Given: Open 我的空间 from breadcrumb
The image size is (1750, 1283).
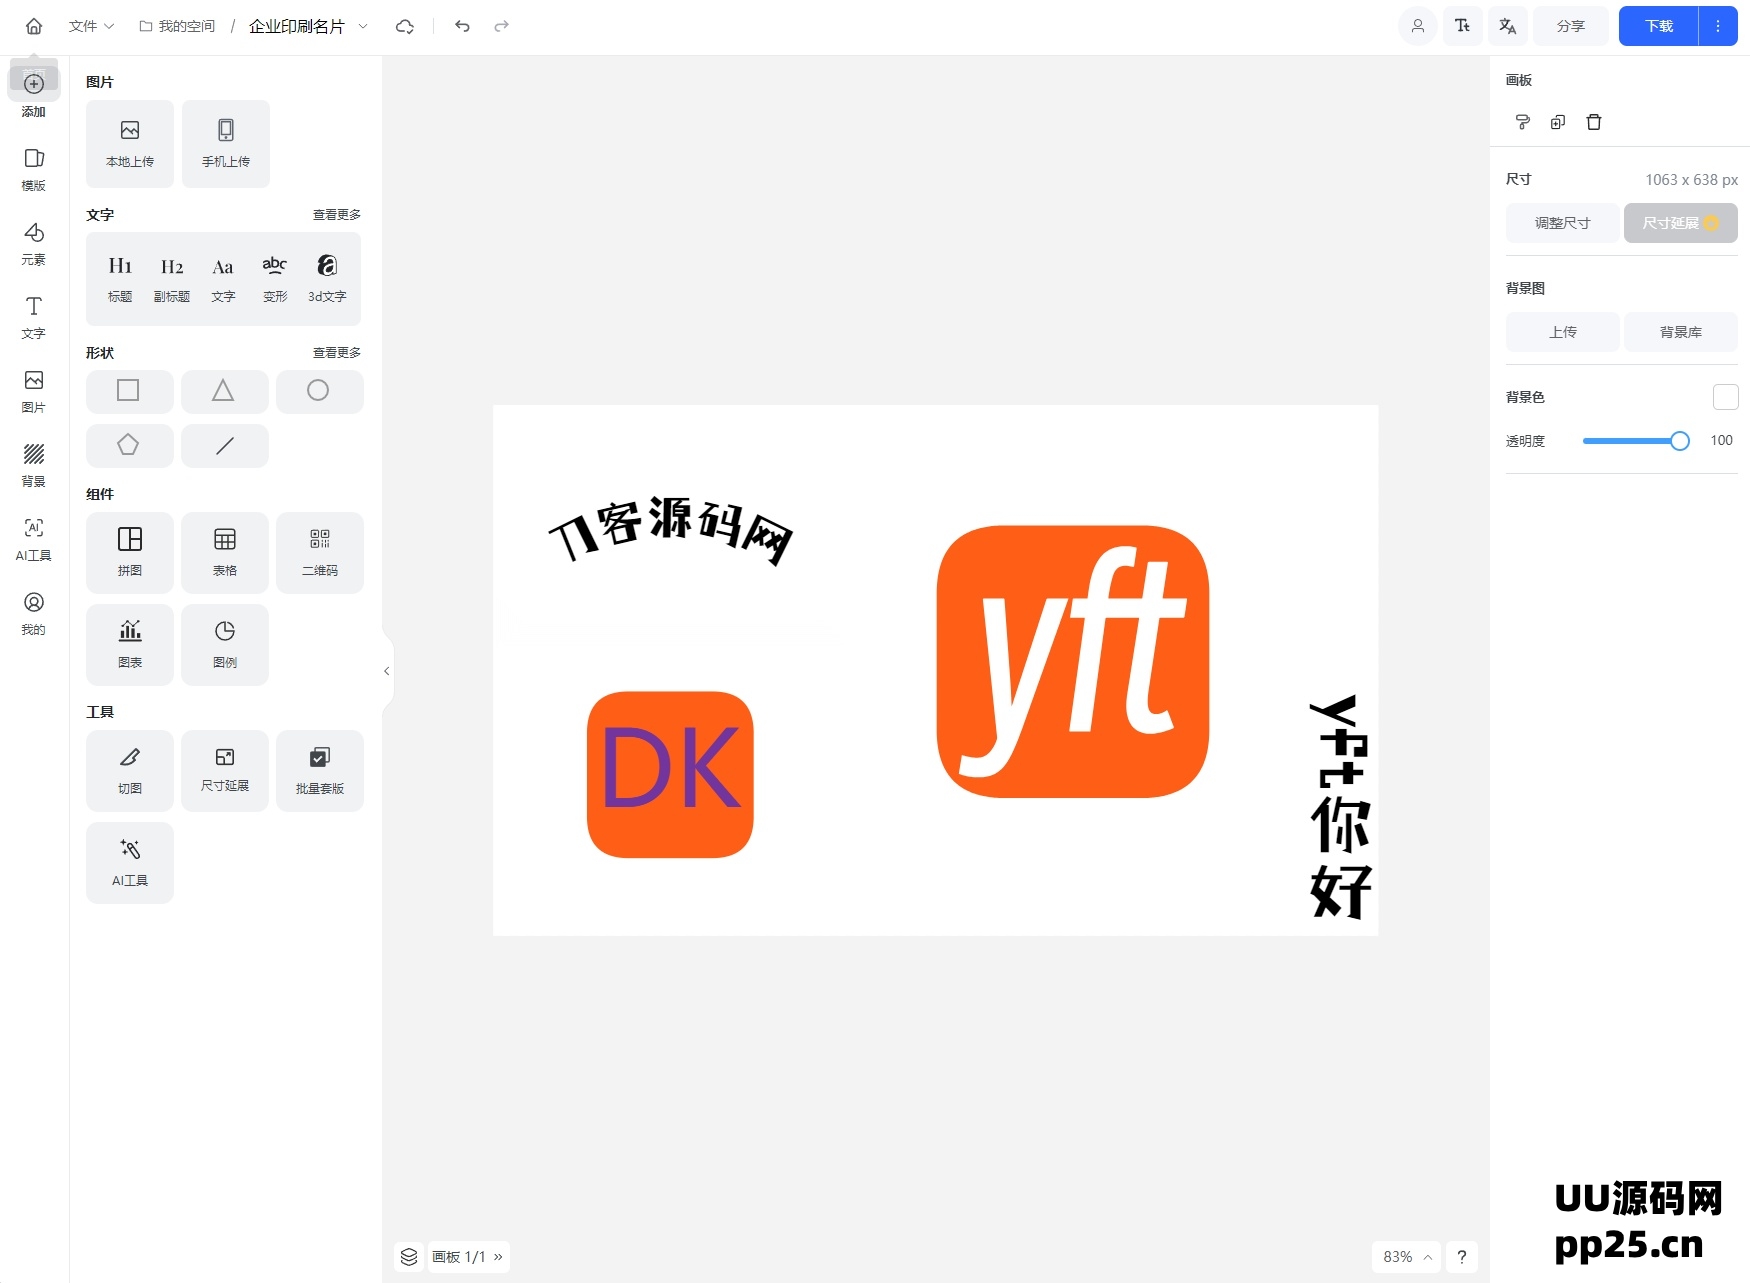Looking at the screenshot, I should pos(185,26).
